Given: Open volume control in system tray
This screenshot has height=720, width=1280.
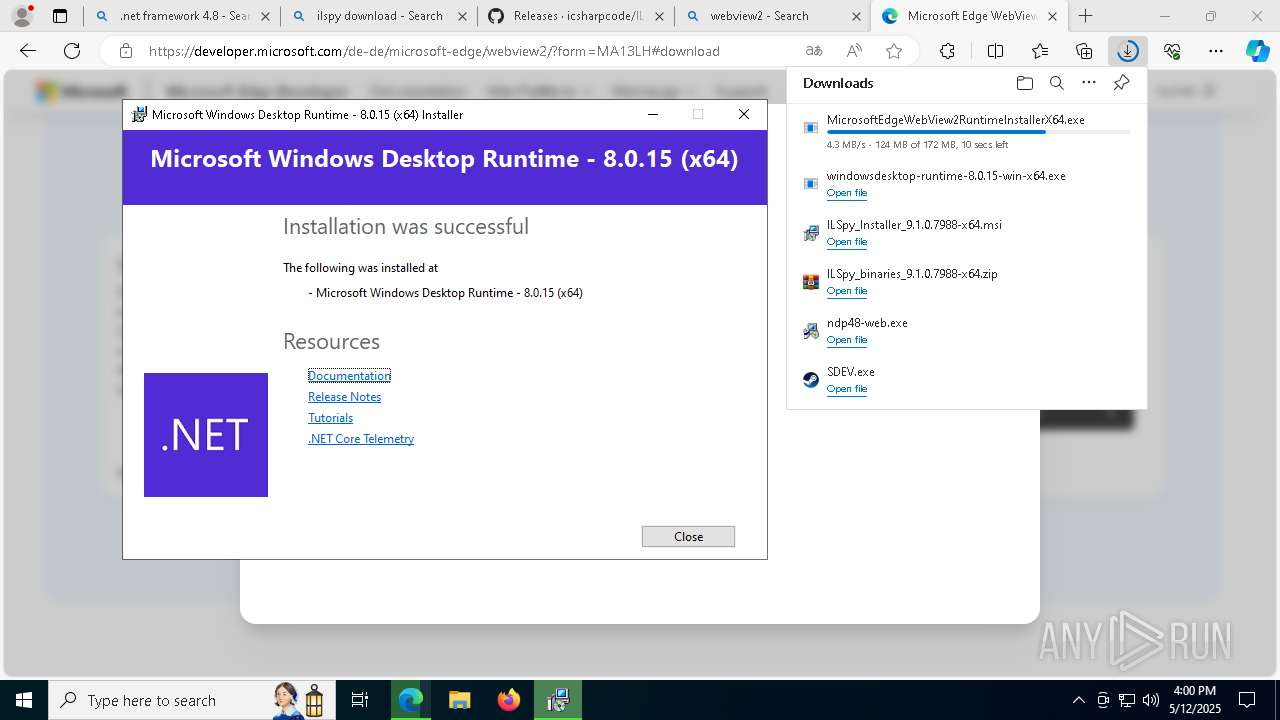Looking at the screenshot, I should 1151,700.
